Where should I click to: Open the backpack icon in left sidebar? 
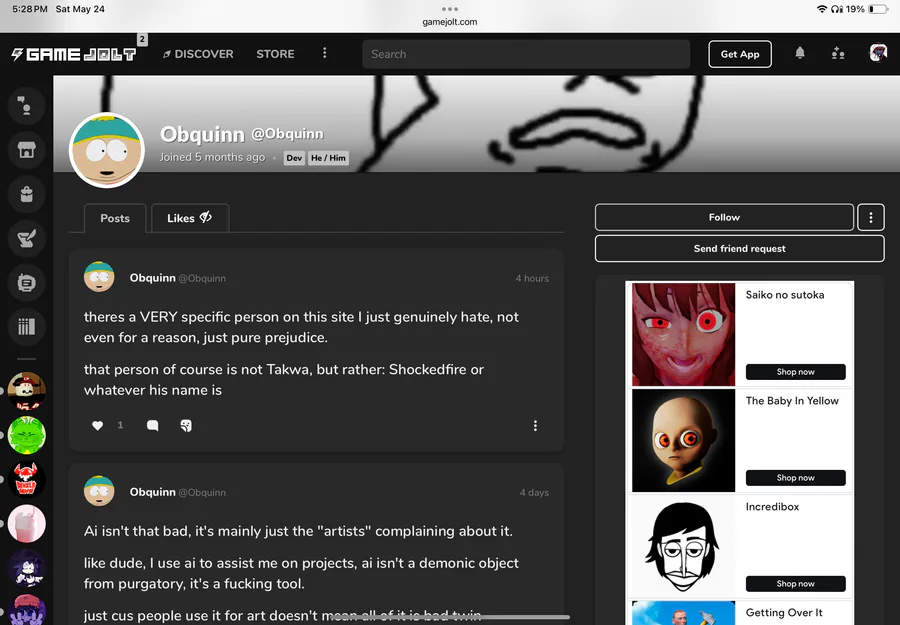[26, 195]
